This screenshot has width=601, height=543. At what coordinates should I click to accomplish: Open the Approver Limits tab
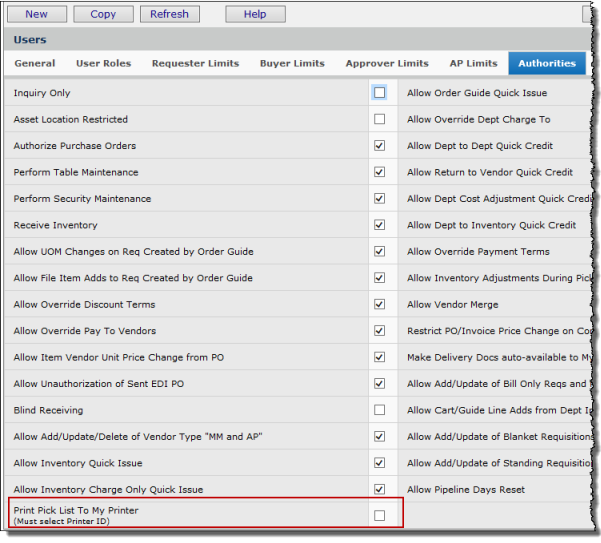(x=385, y=63)
